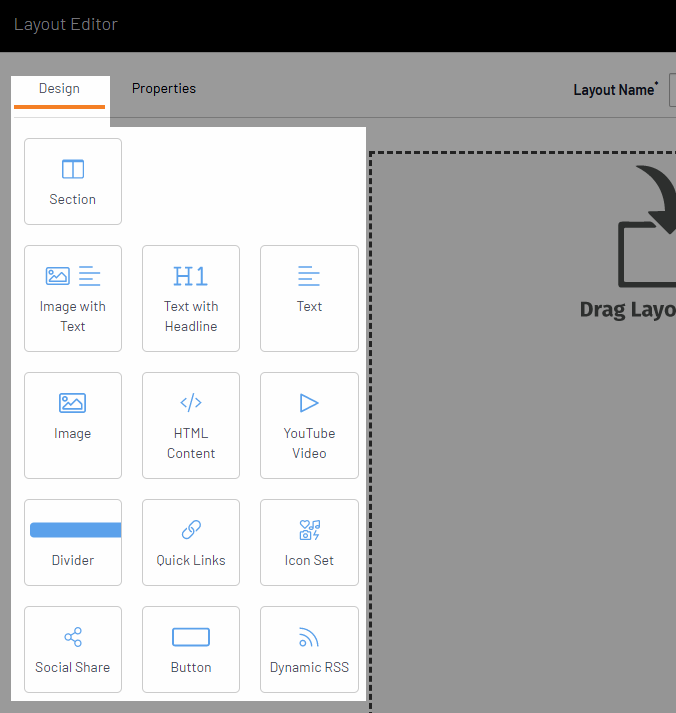Select the Section layout block
The width and height of the screenshot is (676, 713).
pyautogui.click(x=73, y=181)
